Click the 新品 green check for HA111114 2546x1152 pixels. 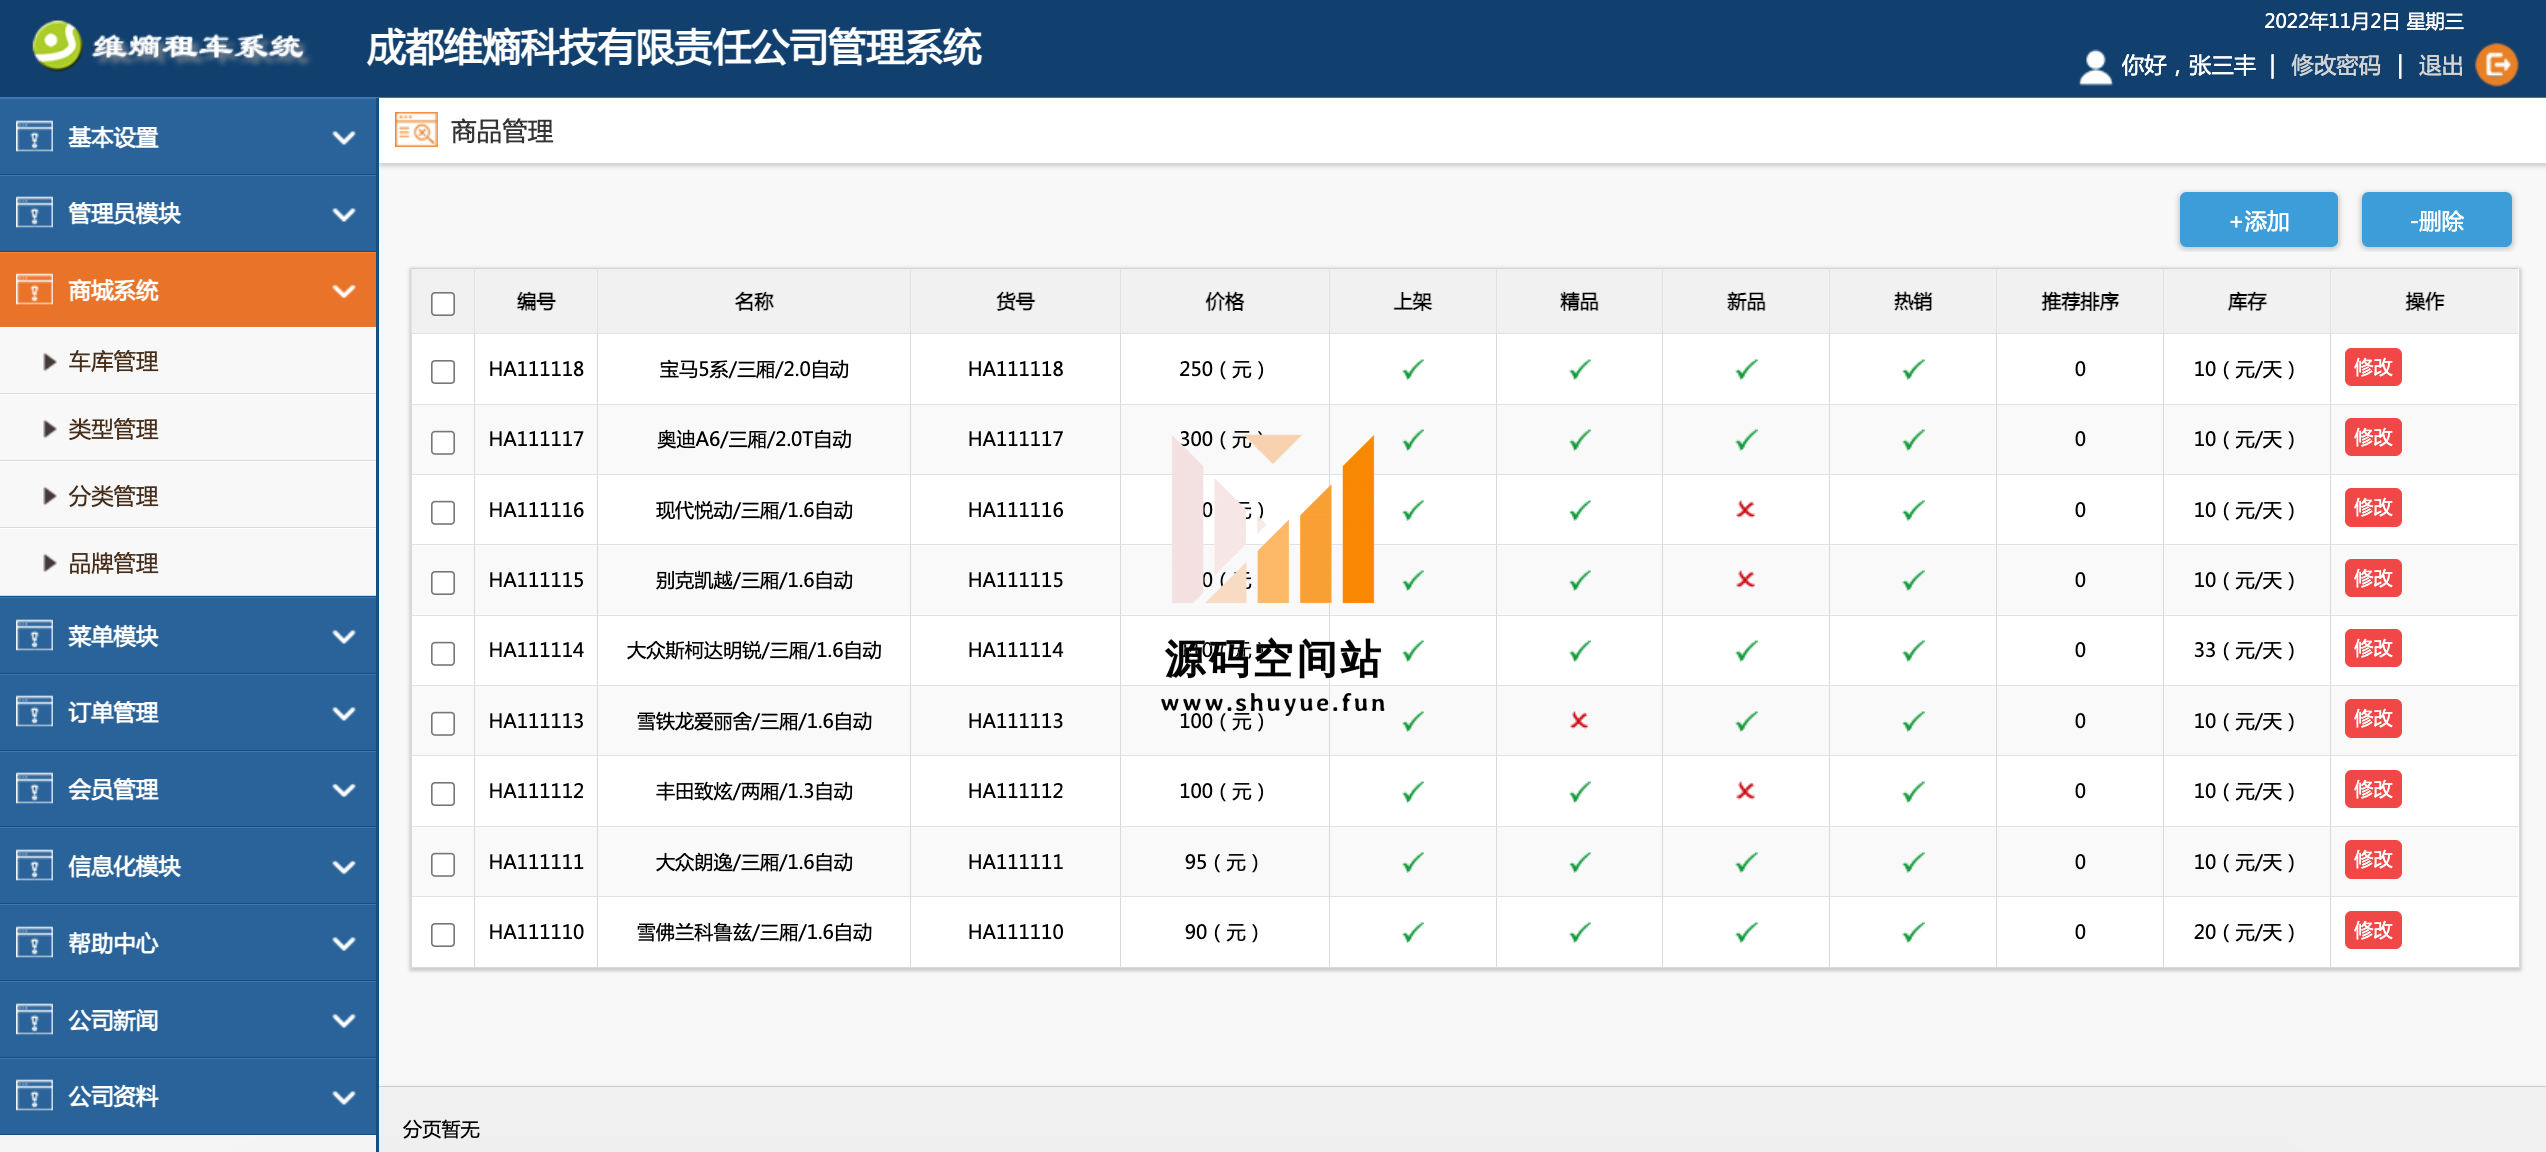pos(1746,650)
